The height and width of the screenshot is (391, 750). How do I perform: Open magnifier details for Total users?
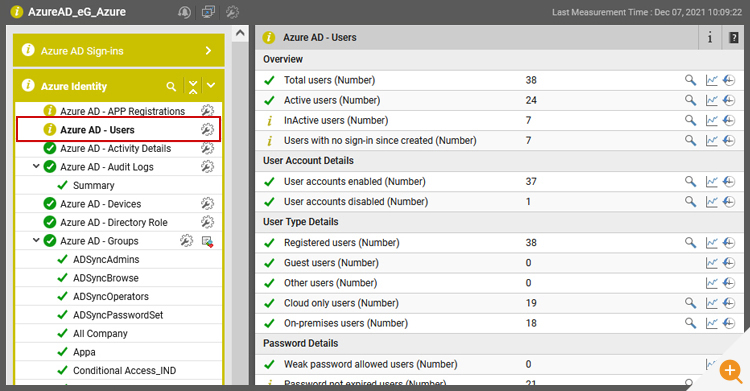click(690, 80)
